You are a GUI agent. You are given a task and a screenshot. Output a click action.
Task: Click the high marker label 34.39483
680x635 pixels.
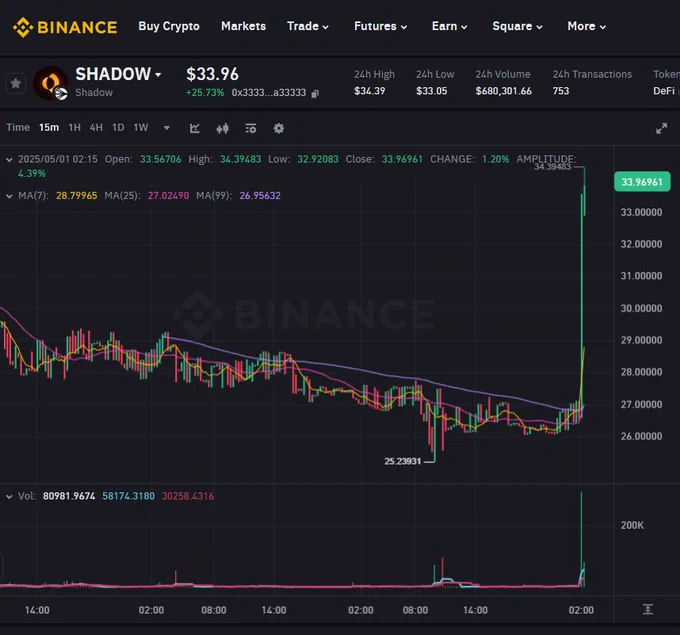click(x=552, y=167)
